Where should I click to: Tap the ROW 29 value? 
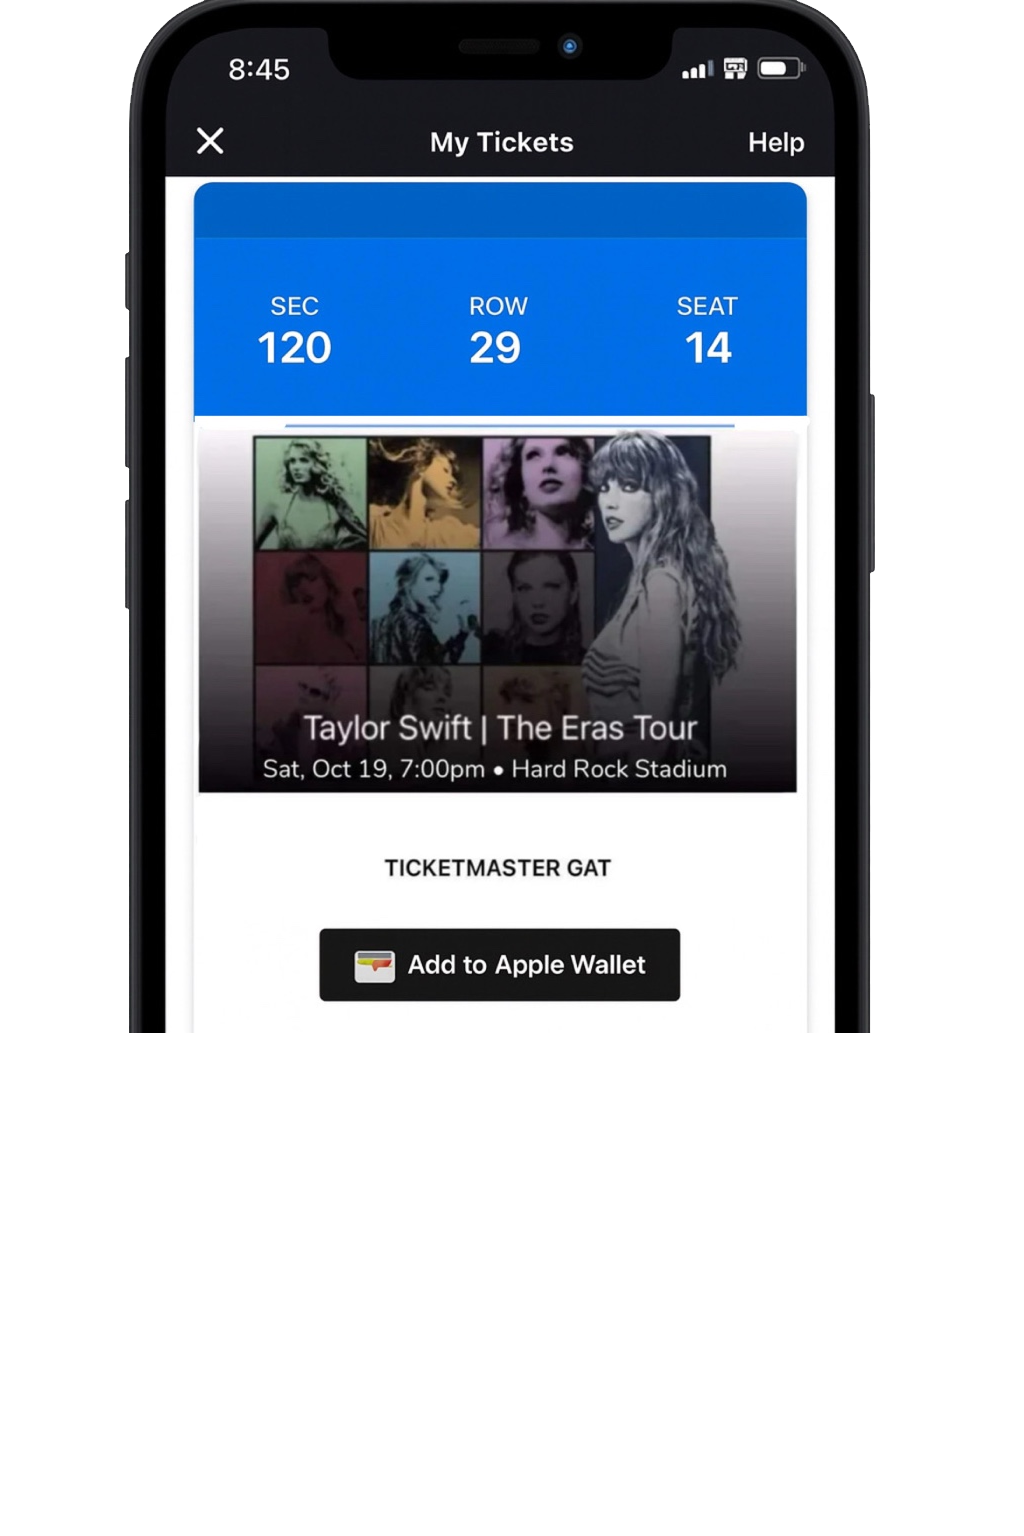[x=495, y=348]
